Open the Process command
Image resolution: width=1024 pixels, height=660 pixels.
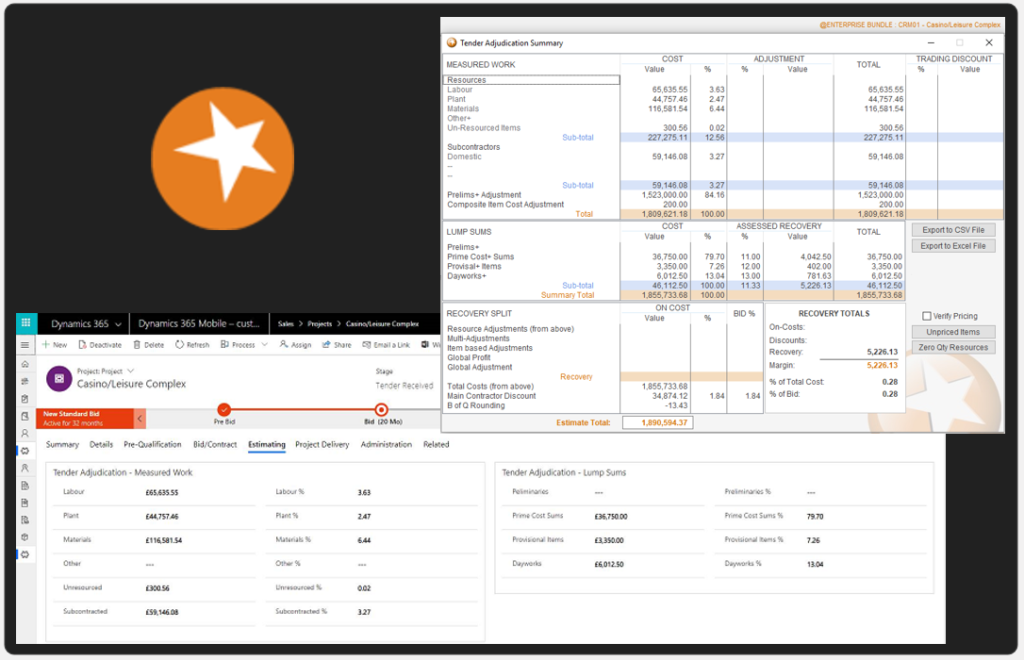click(238, 345)
